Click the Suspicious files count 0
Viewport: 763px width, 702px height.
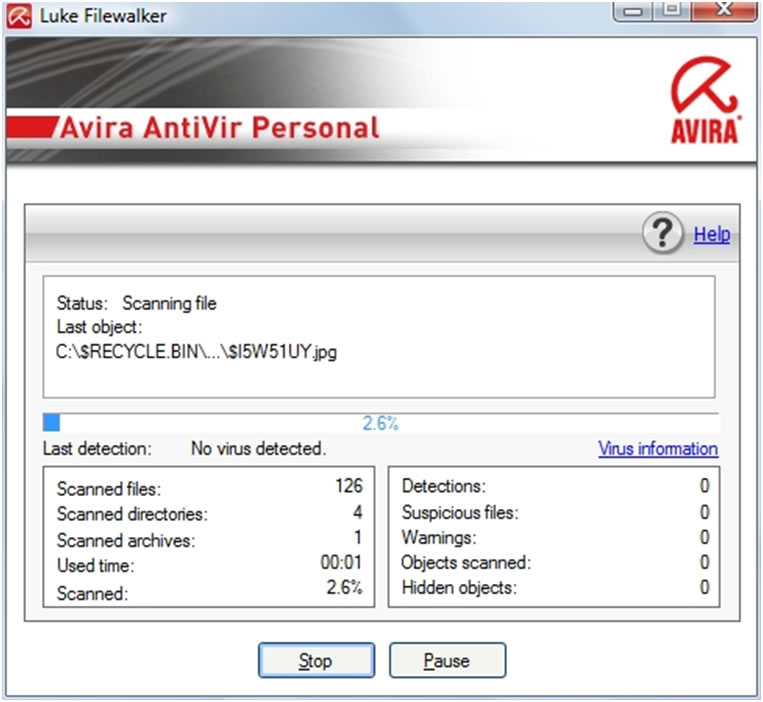click(705, 512)
